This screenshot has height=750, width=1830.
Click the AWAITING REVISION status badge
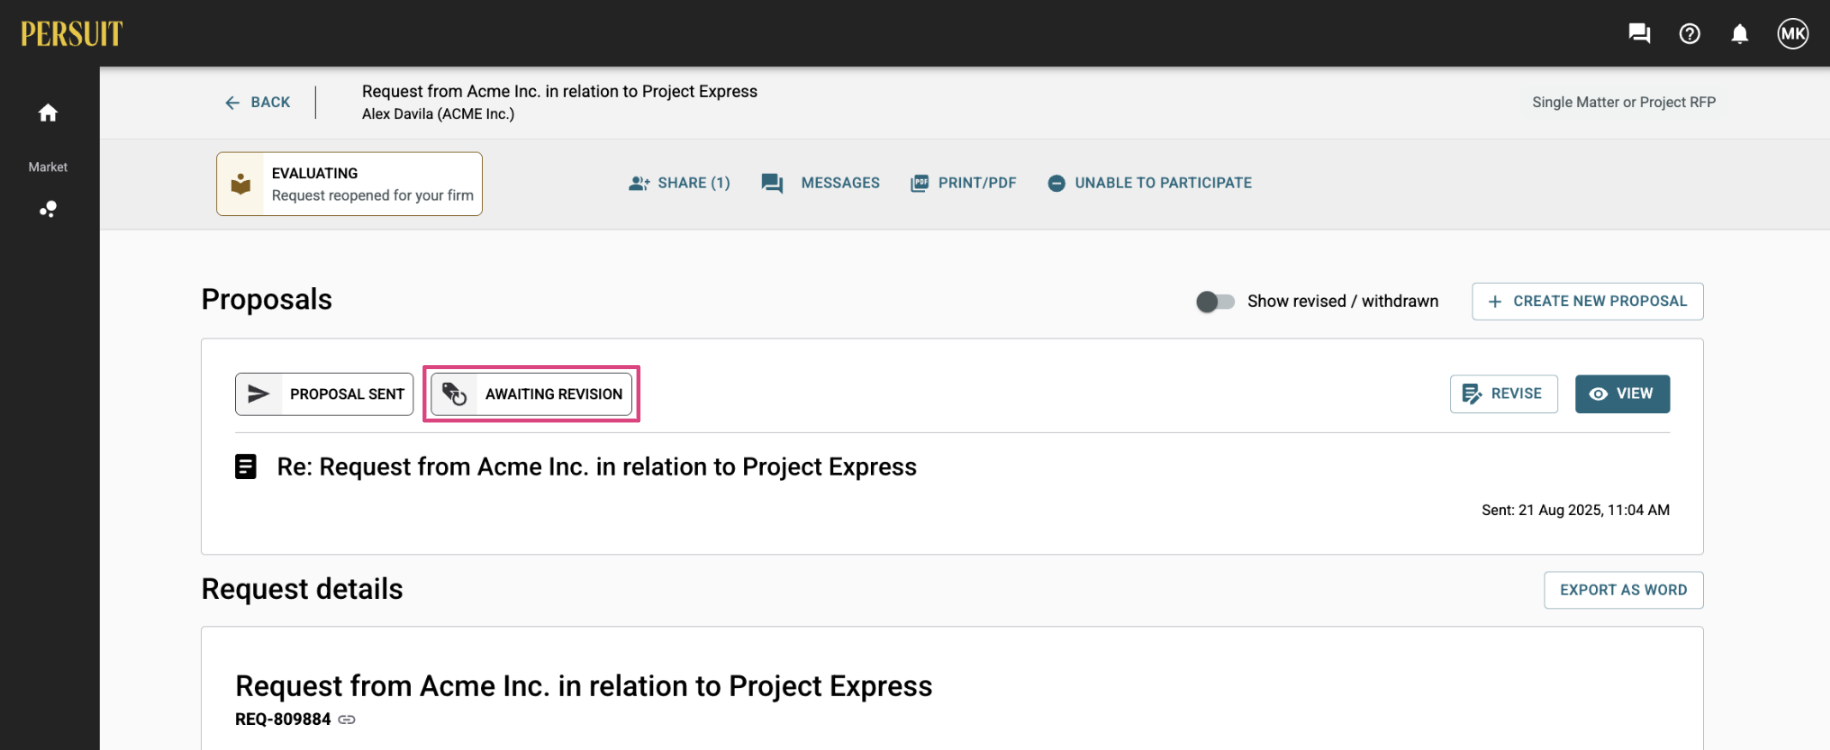coord(531,394)
